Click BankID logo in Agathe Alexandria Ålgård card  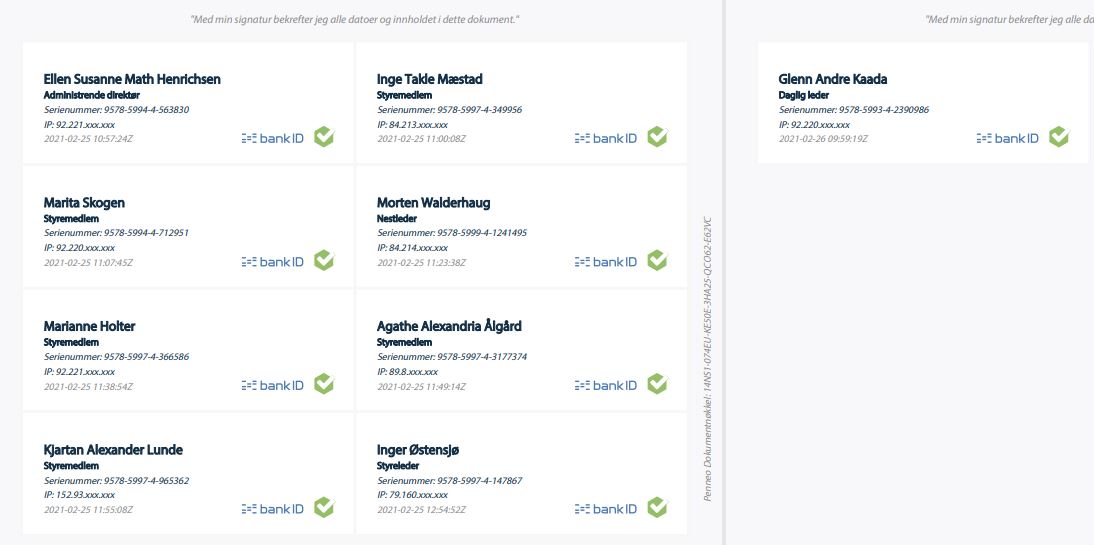point(606,385)
